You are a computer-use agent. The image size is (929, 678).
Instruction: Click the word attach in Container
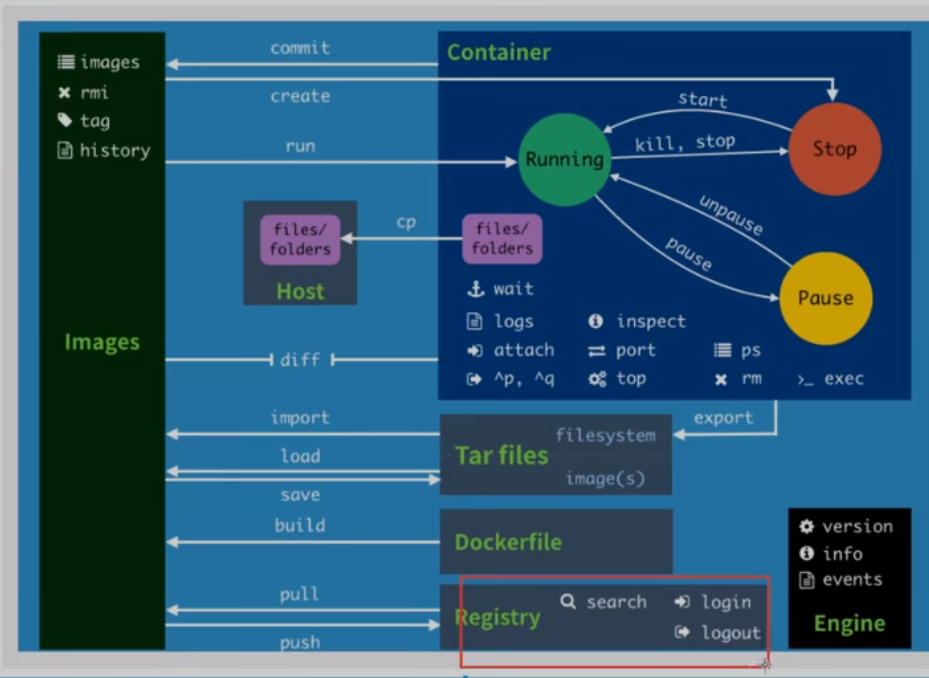pyautogui.click(x=524, y=350)
